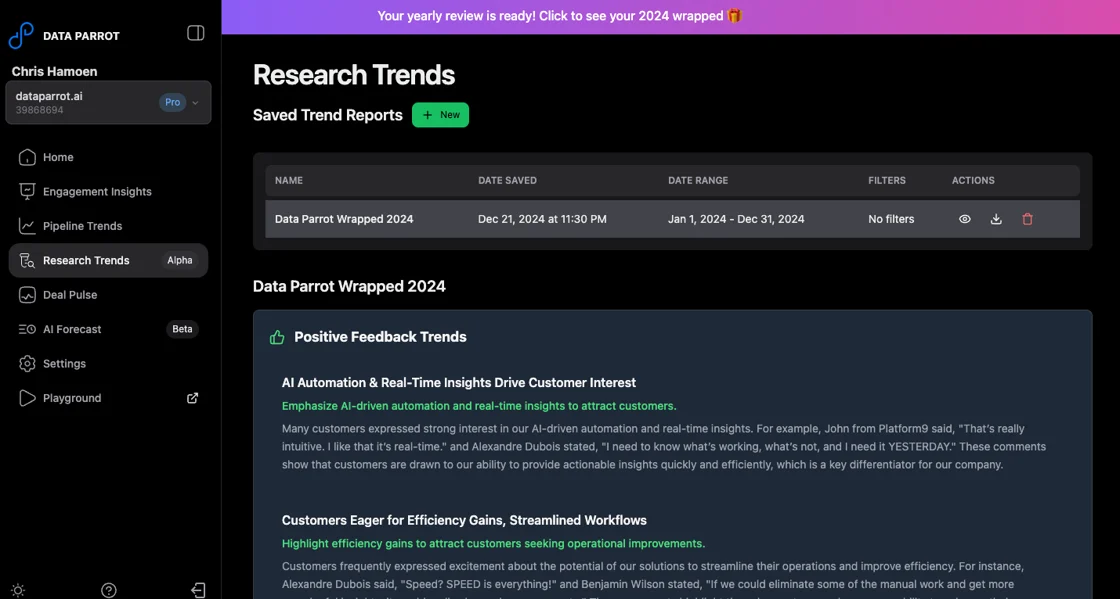Viewport: 1120px width, 599px height.
Task: Go to Deal Pulse
Action: (x=70, y=294)
